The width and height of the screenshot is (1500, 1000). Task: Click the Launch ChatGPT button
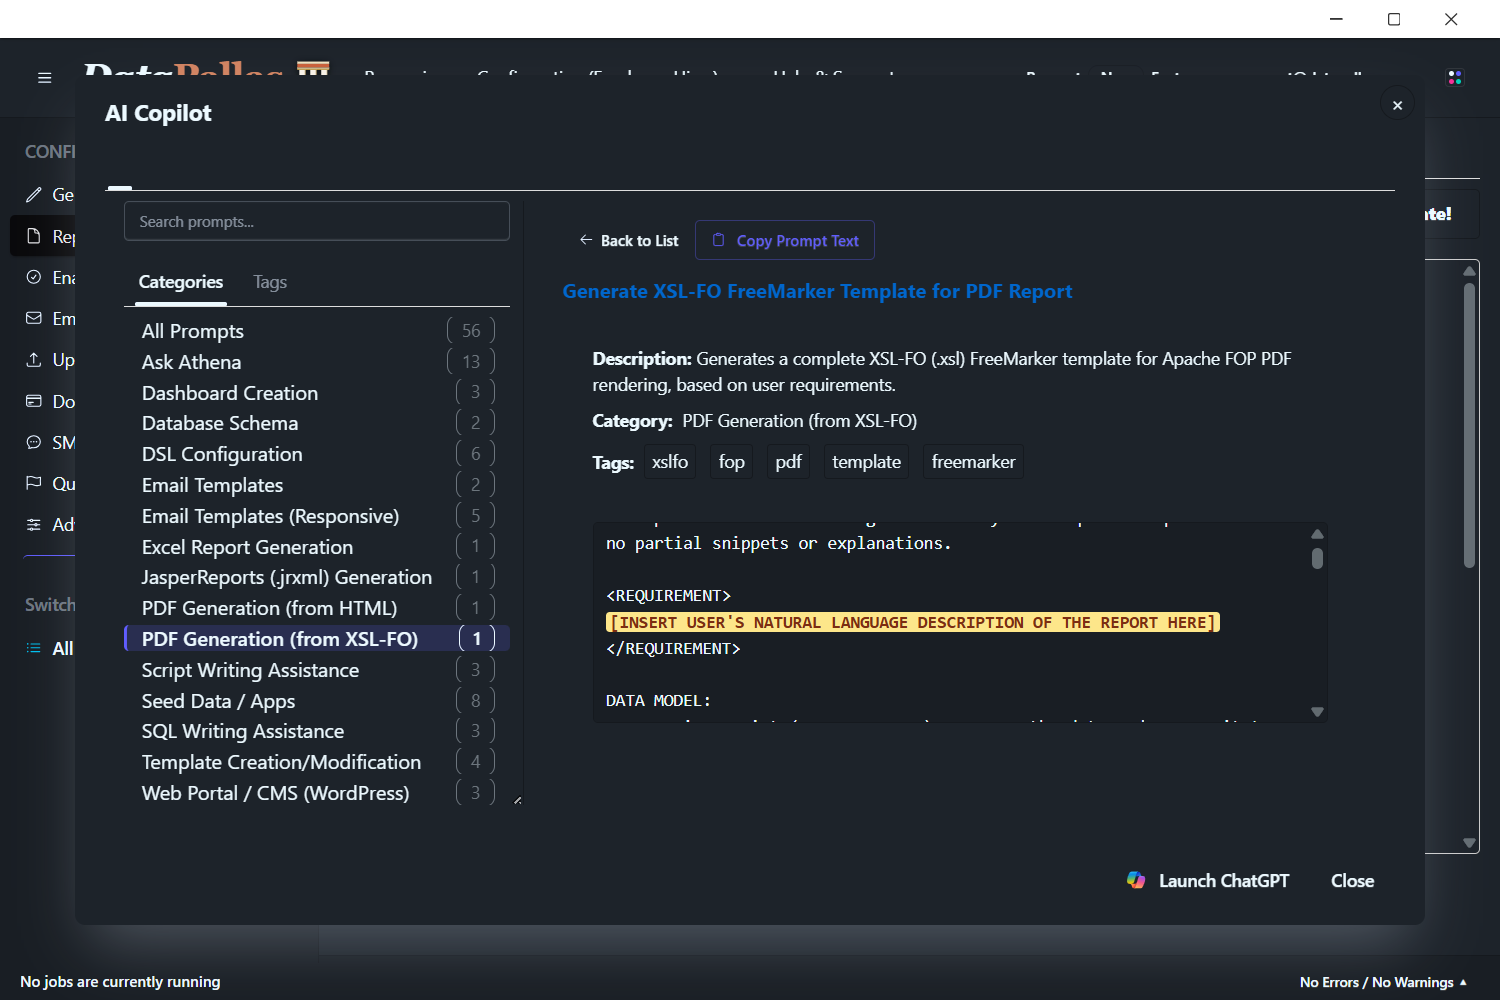(1208, 880)
